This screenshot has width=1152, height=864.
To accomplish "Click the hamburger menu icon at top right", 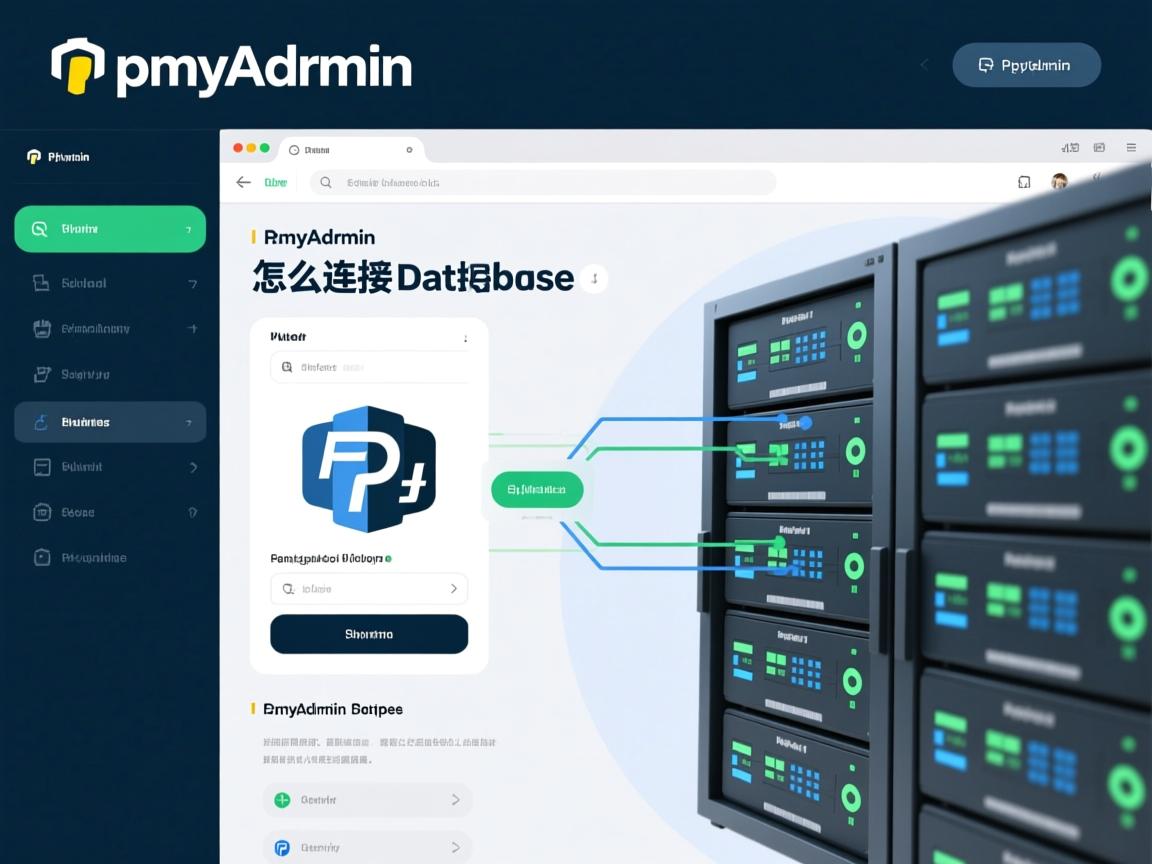I will click(x=1131, y=147).
